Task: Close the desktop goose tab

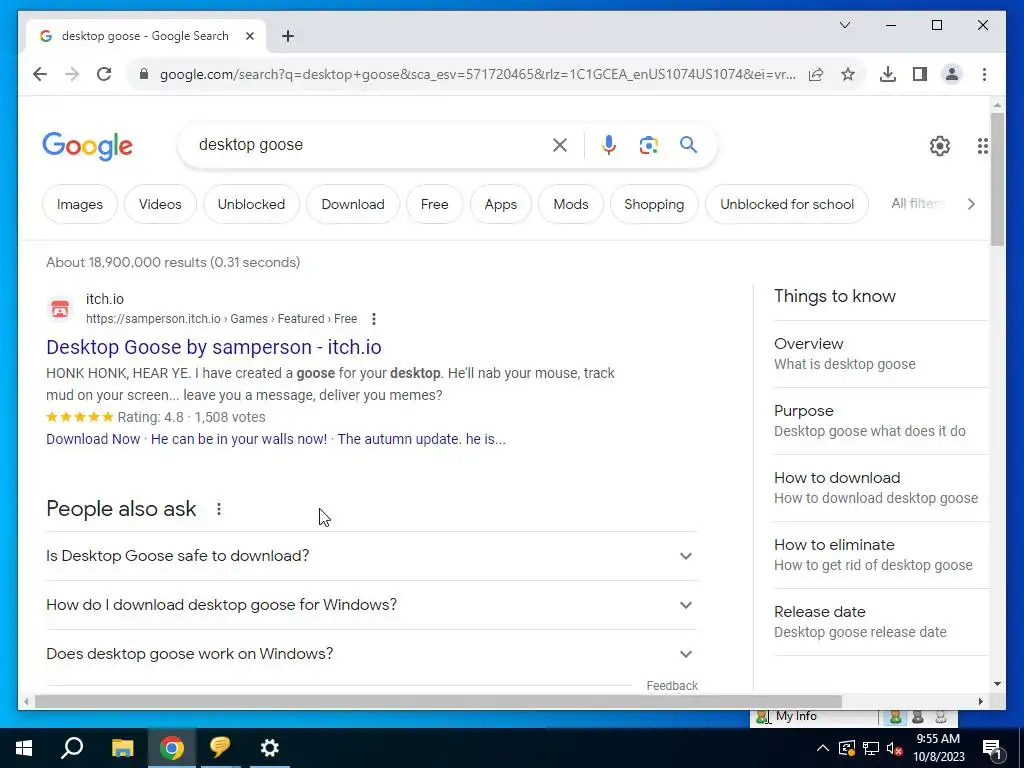Action: point(249,36)
